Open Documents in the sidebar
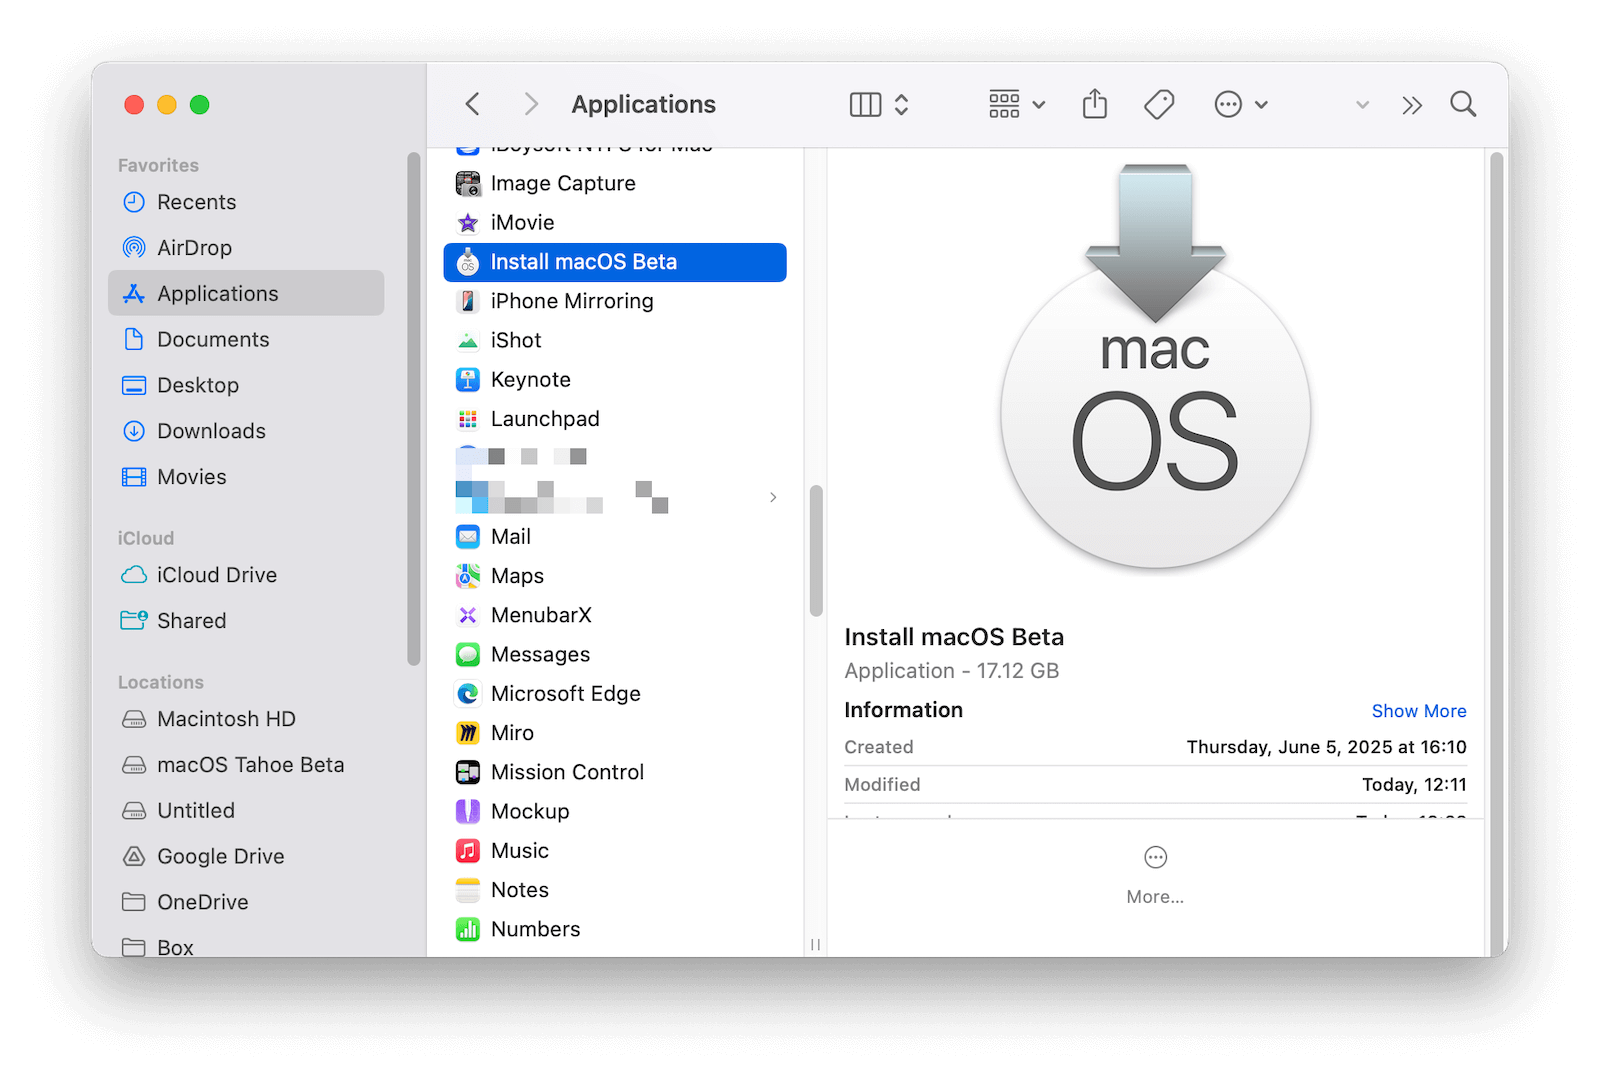This screenshot has height=1078, width=1600. [x=246, y=339]
